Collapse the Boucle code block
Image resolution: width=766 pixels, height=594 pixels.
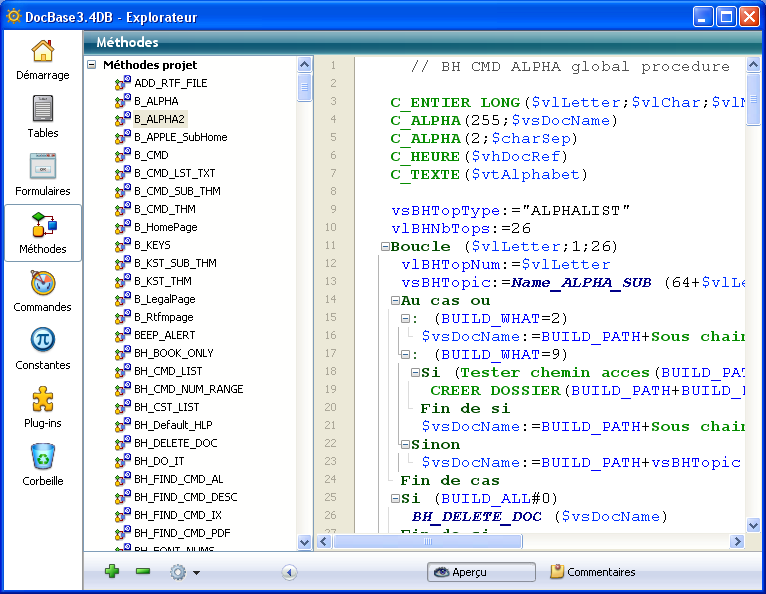[385, 247]
